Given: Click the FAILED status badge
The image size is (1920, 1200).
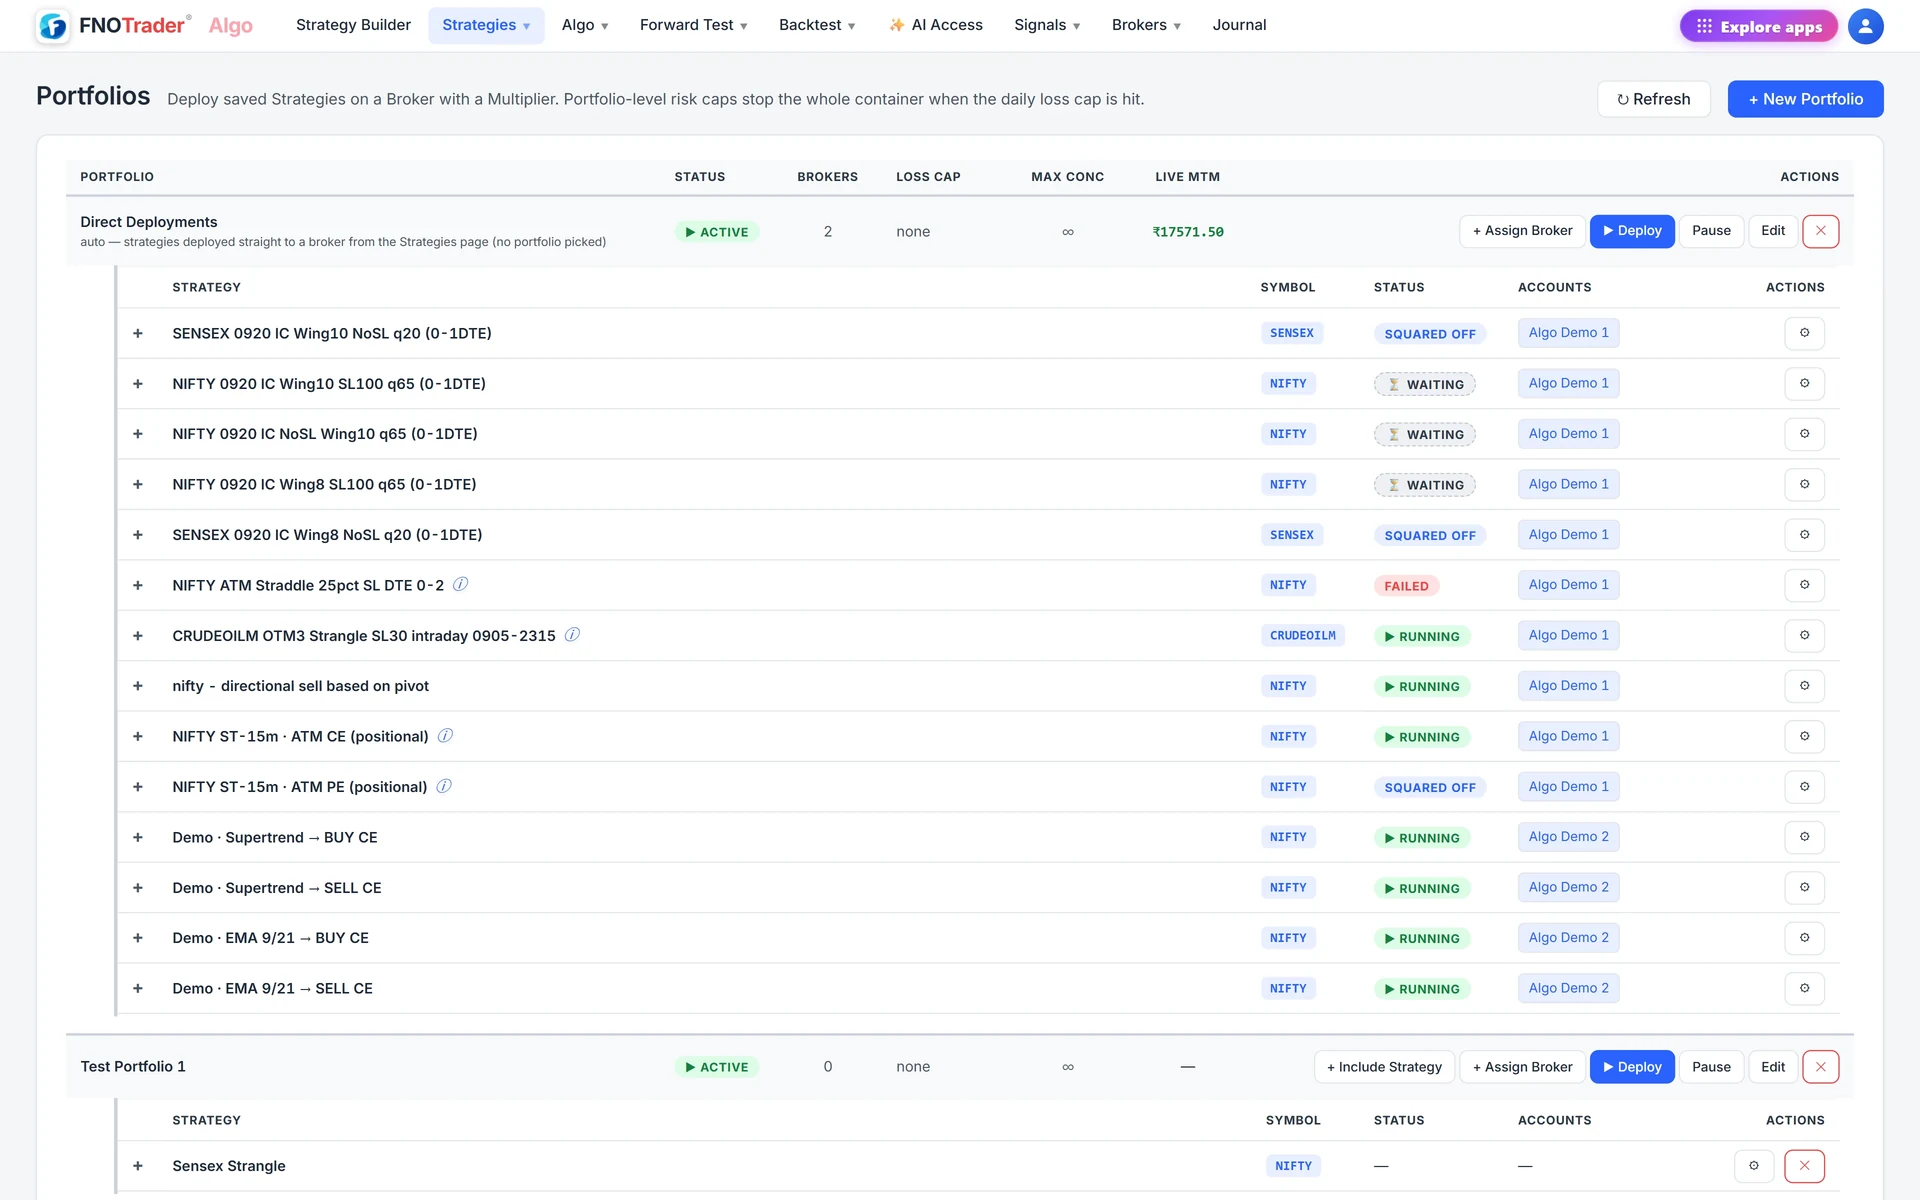Looking at the screenshot, I should point(1406,586).
